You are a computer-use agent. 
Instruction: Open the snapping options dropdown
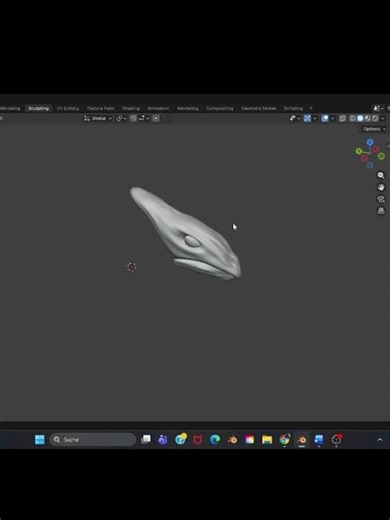144,118
